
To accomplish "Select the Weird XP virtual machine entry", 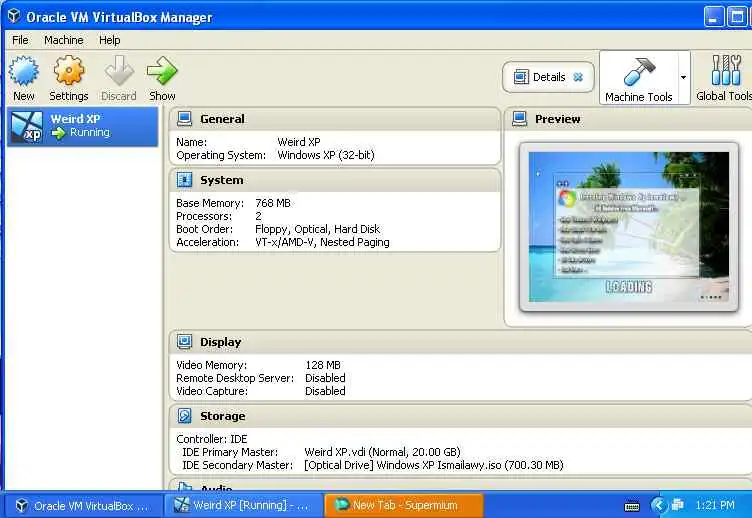I will [x=82, y=126].
